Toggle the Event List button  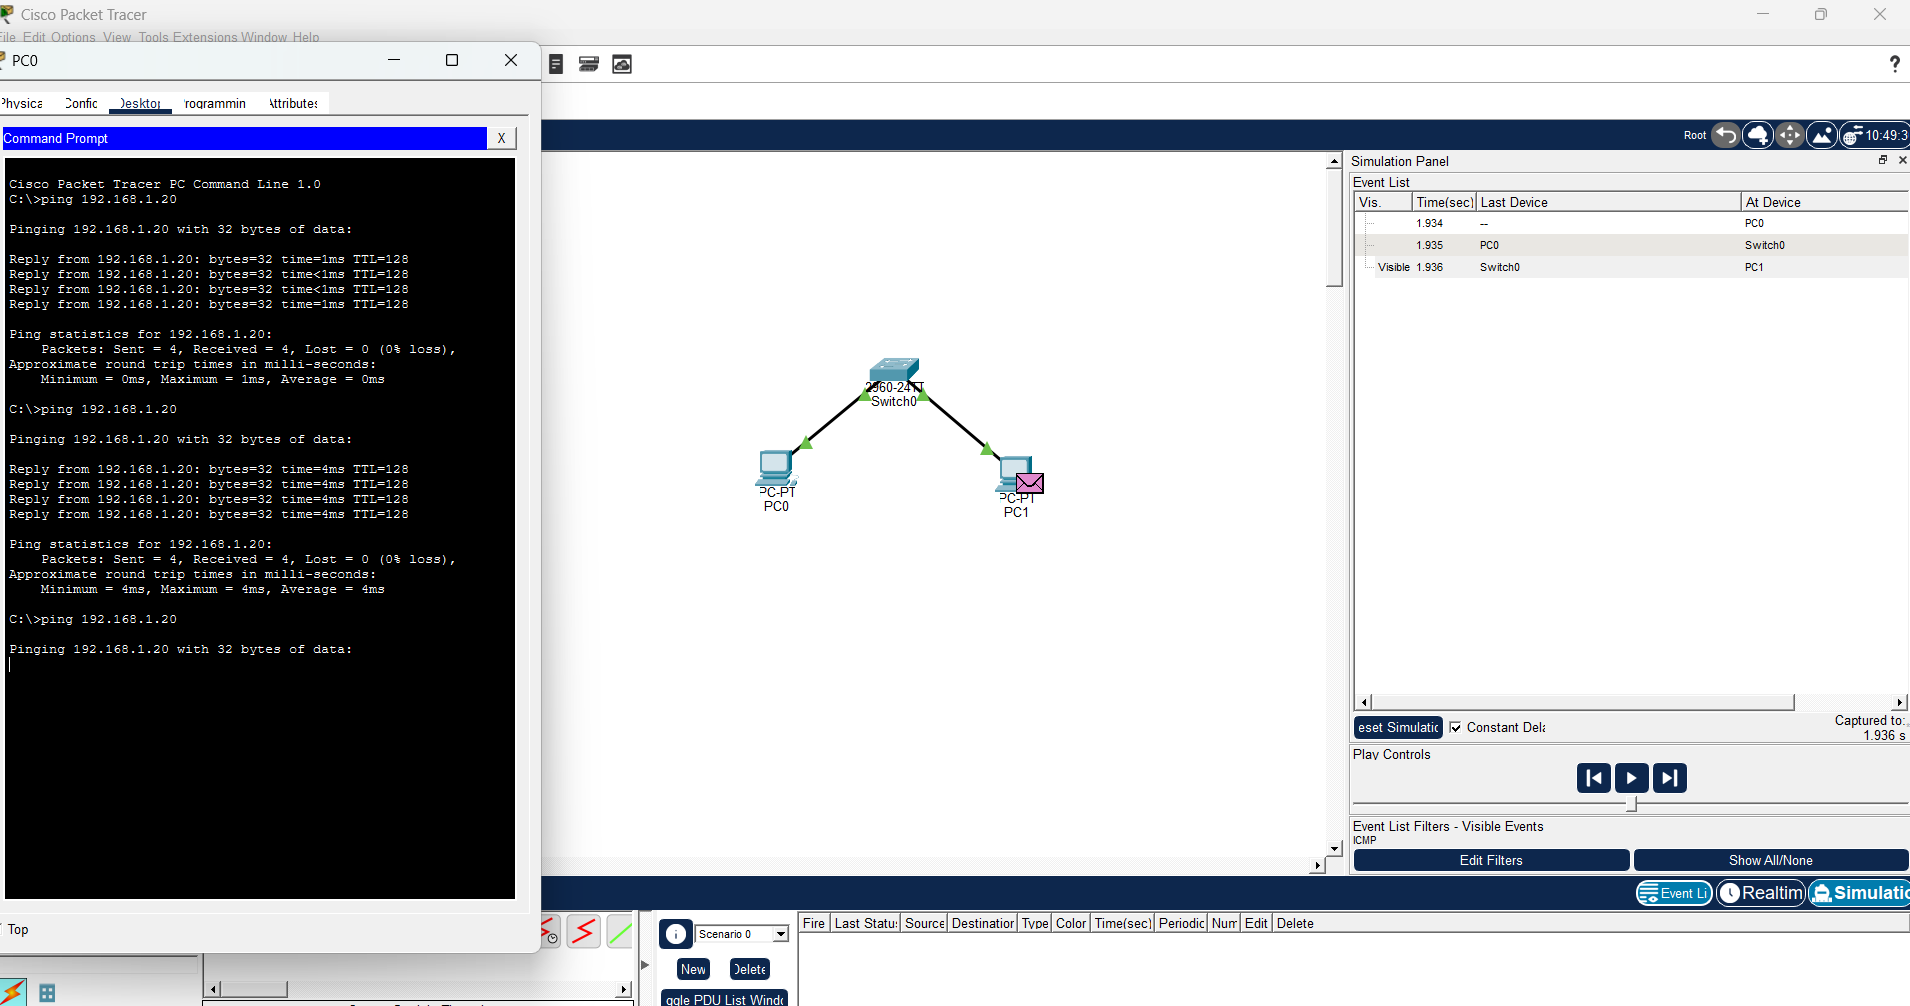point(1675,893)
